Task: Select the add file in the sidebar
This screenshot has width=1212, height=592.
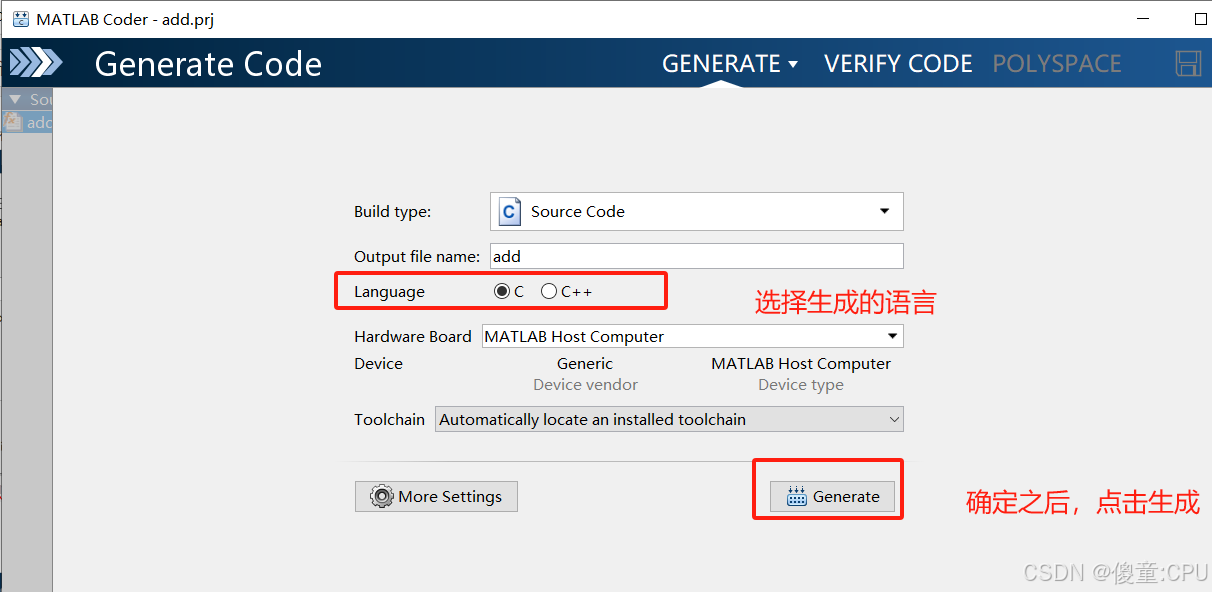Action: coord(28,122)
